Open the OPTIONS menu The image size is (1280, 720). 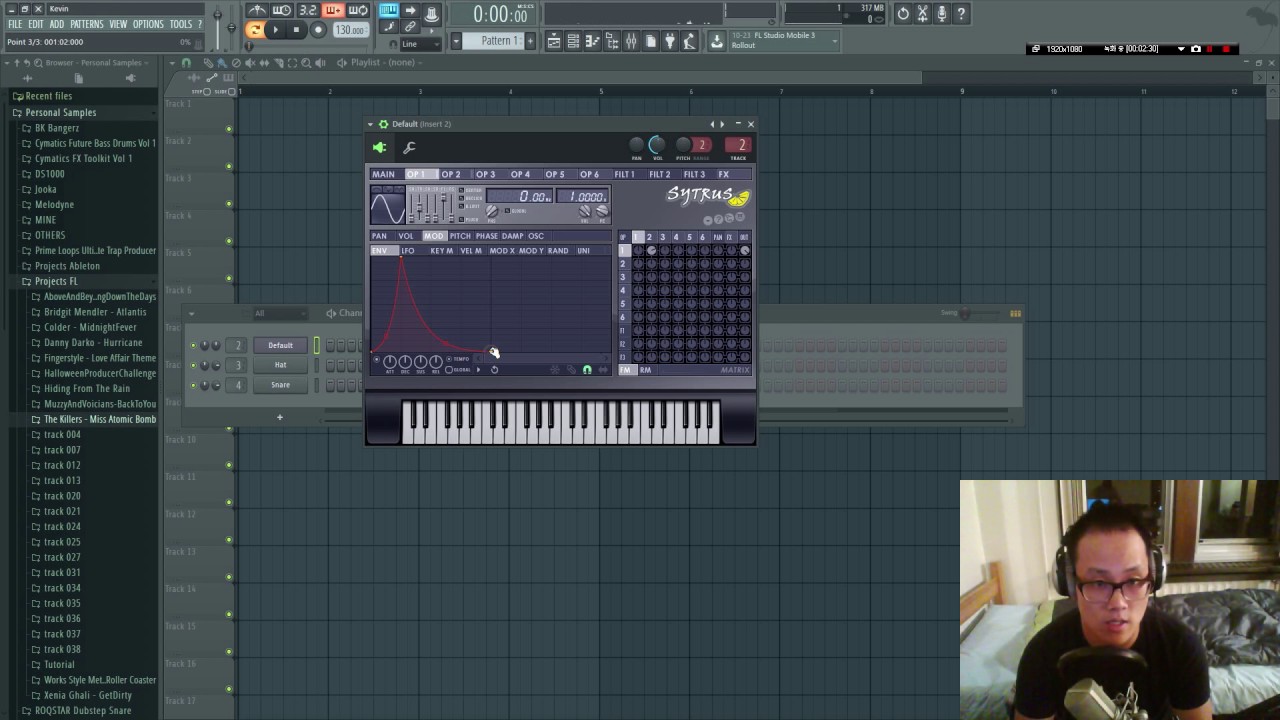point(148,24)
